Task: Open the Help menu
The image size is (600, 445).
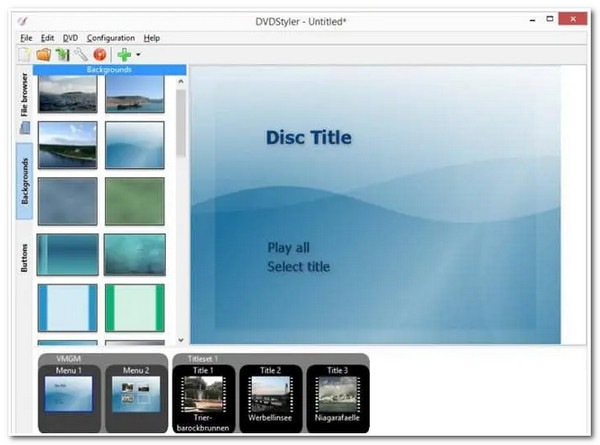Action: [152, 38]
